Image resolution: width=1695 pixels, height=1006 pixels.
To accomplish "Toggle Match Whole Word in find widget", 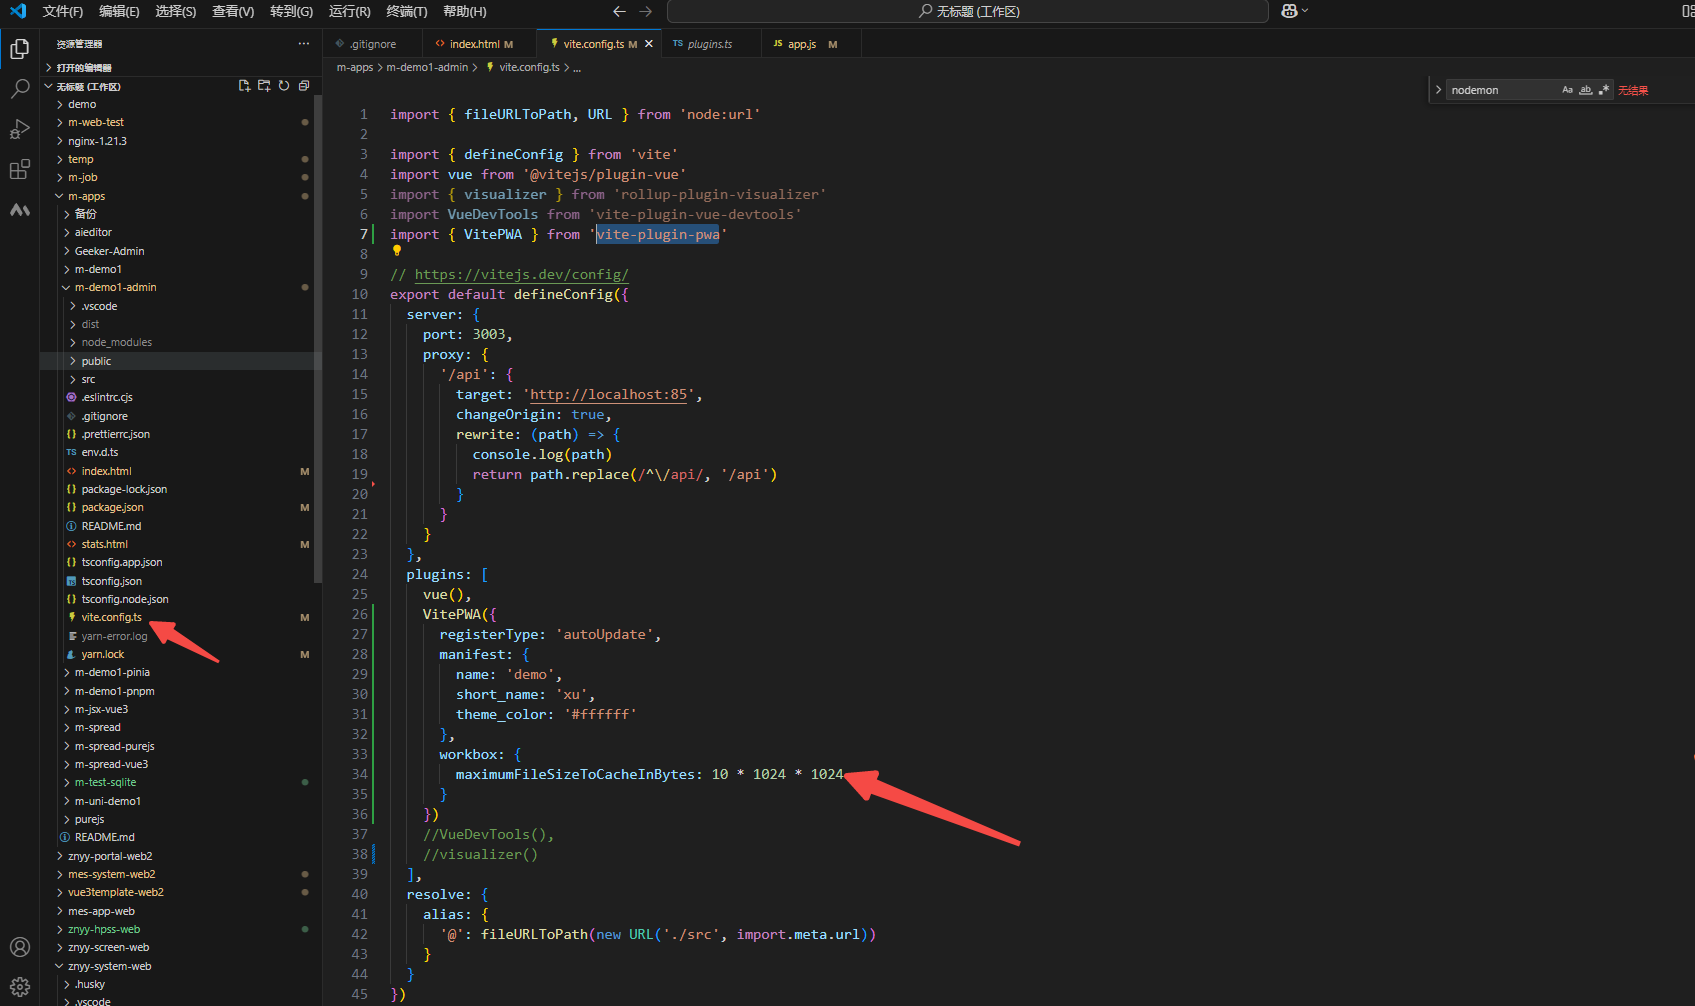I will point(1585,89).
